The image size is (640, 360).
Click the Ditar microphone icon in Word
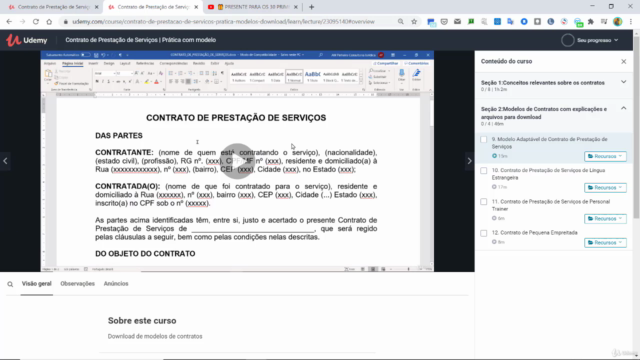[x=402, y=75]
